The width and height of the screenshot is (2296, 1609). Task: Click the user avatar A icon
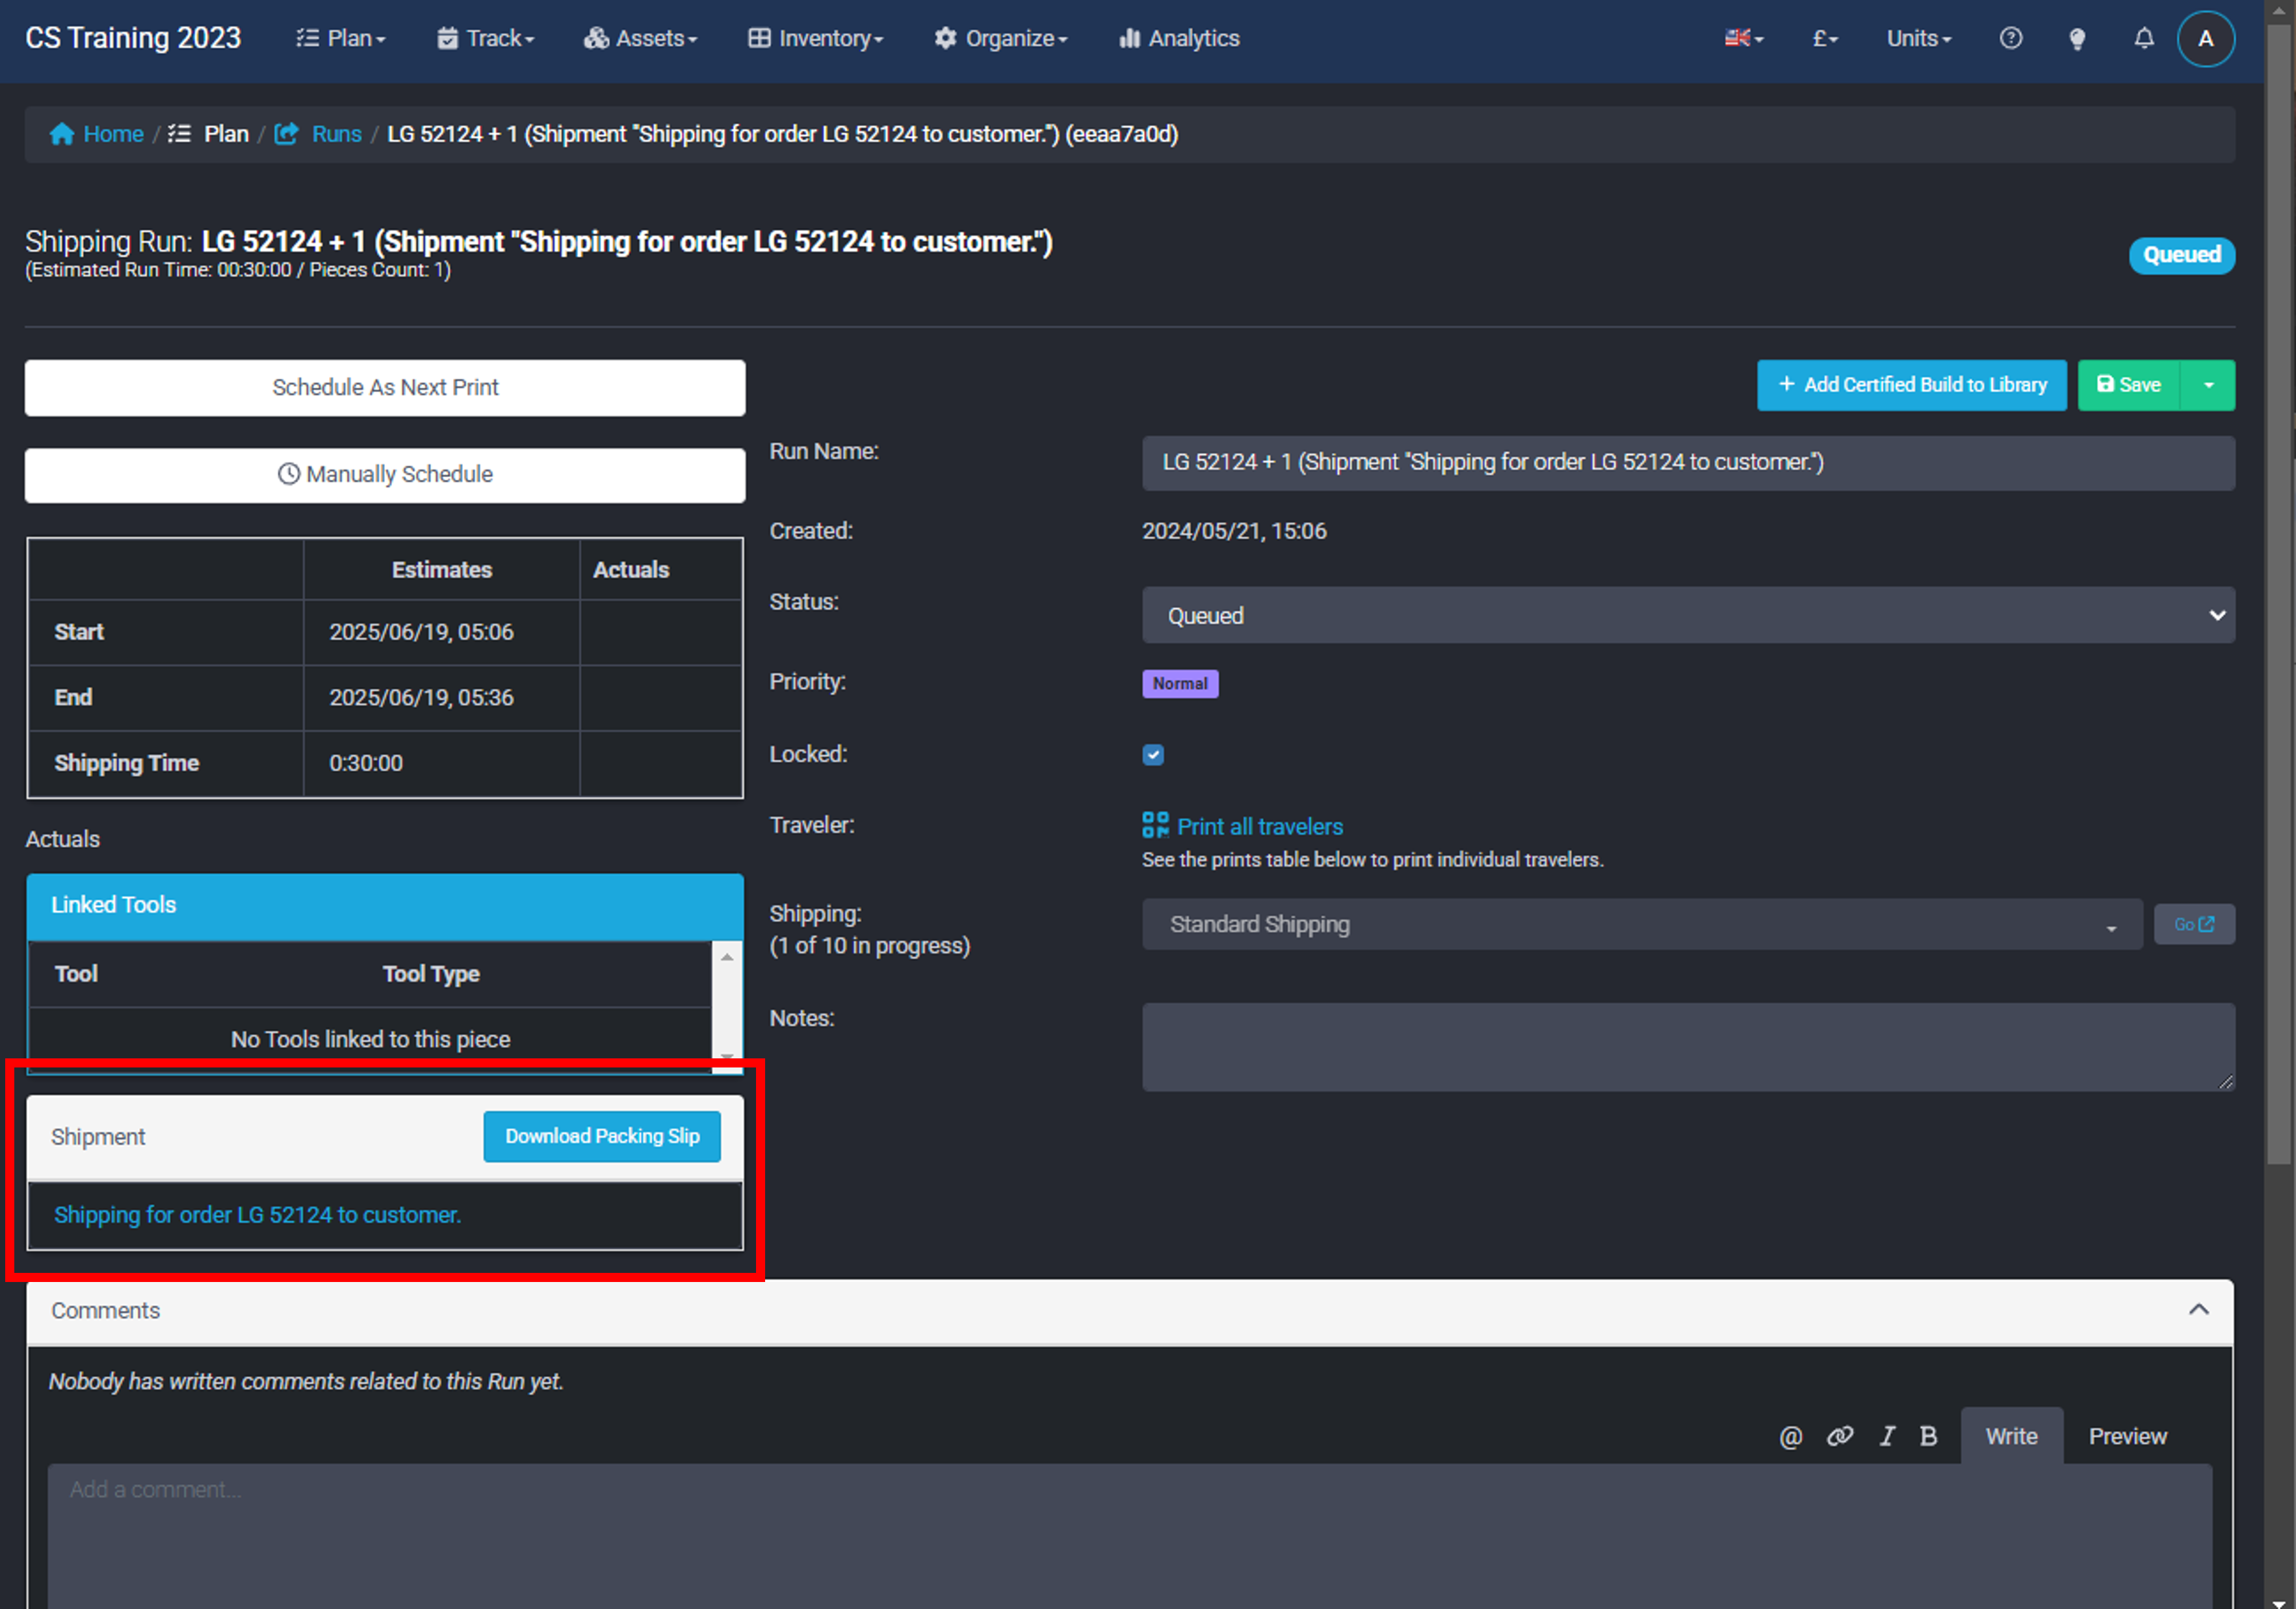(2205, 39)
